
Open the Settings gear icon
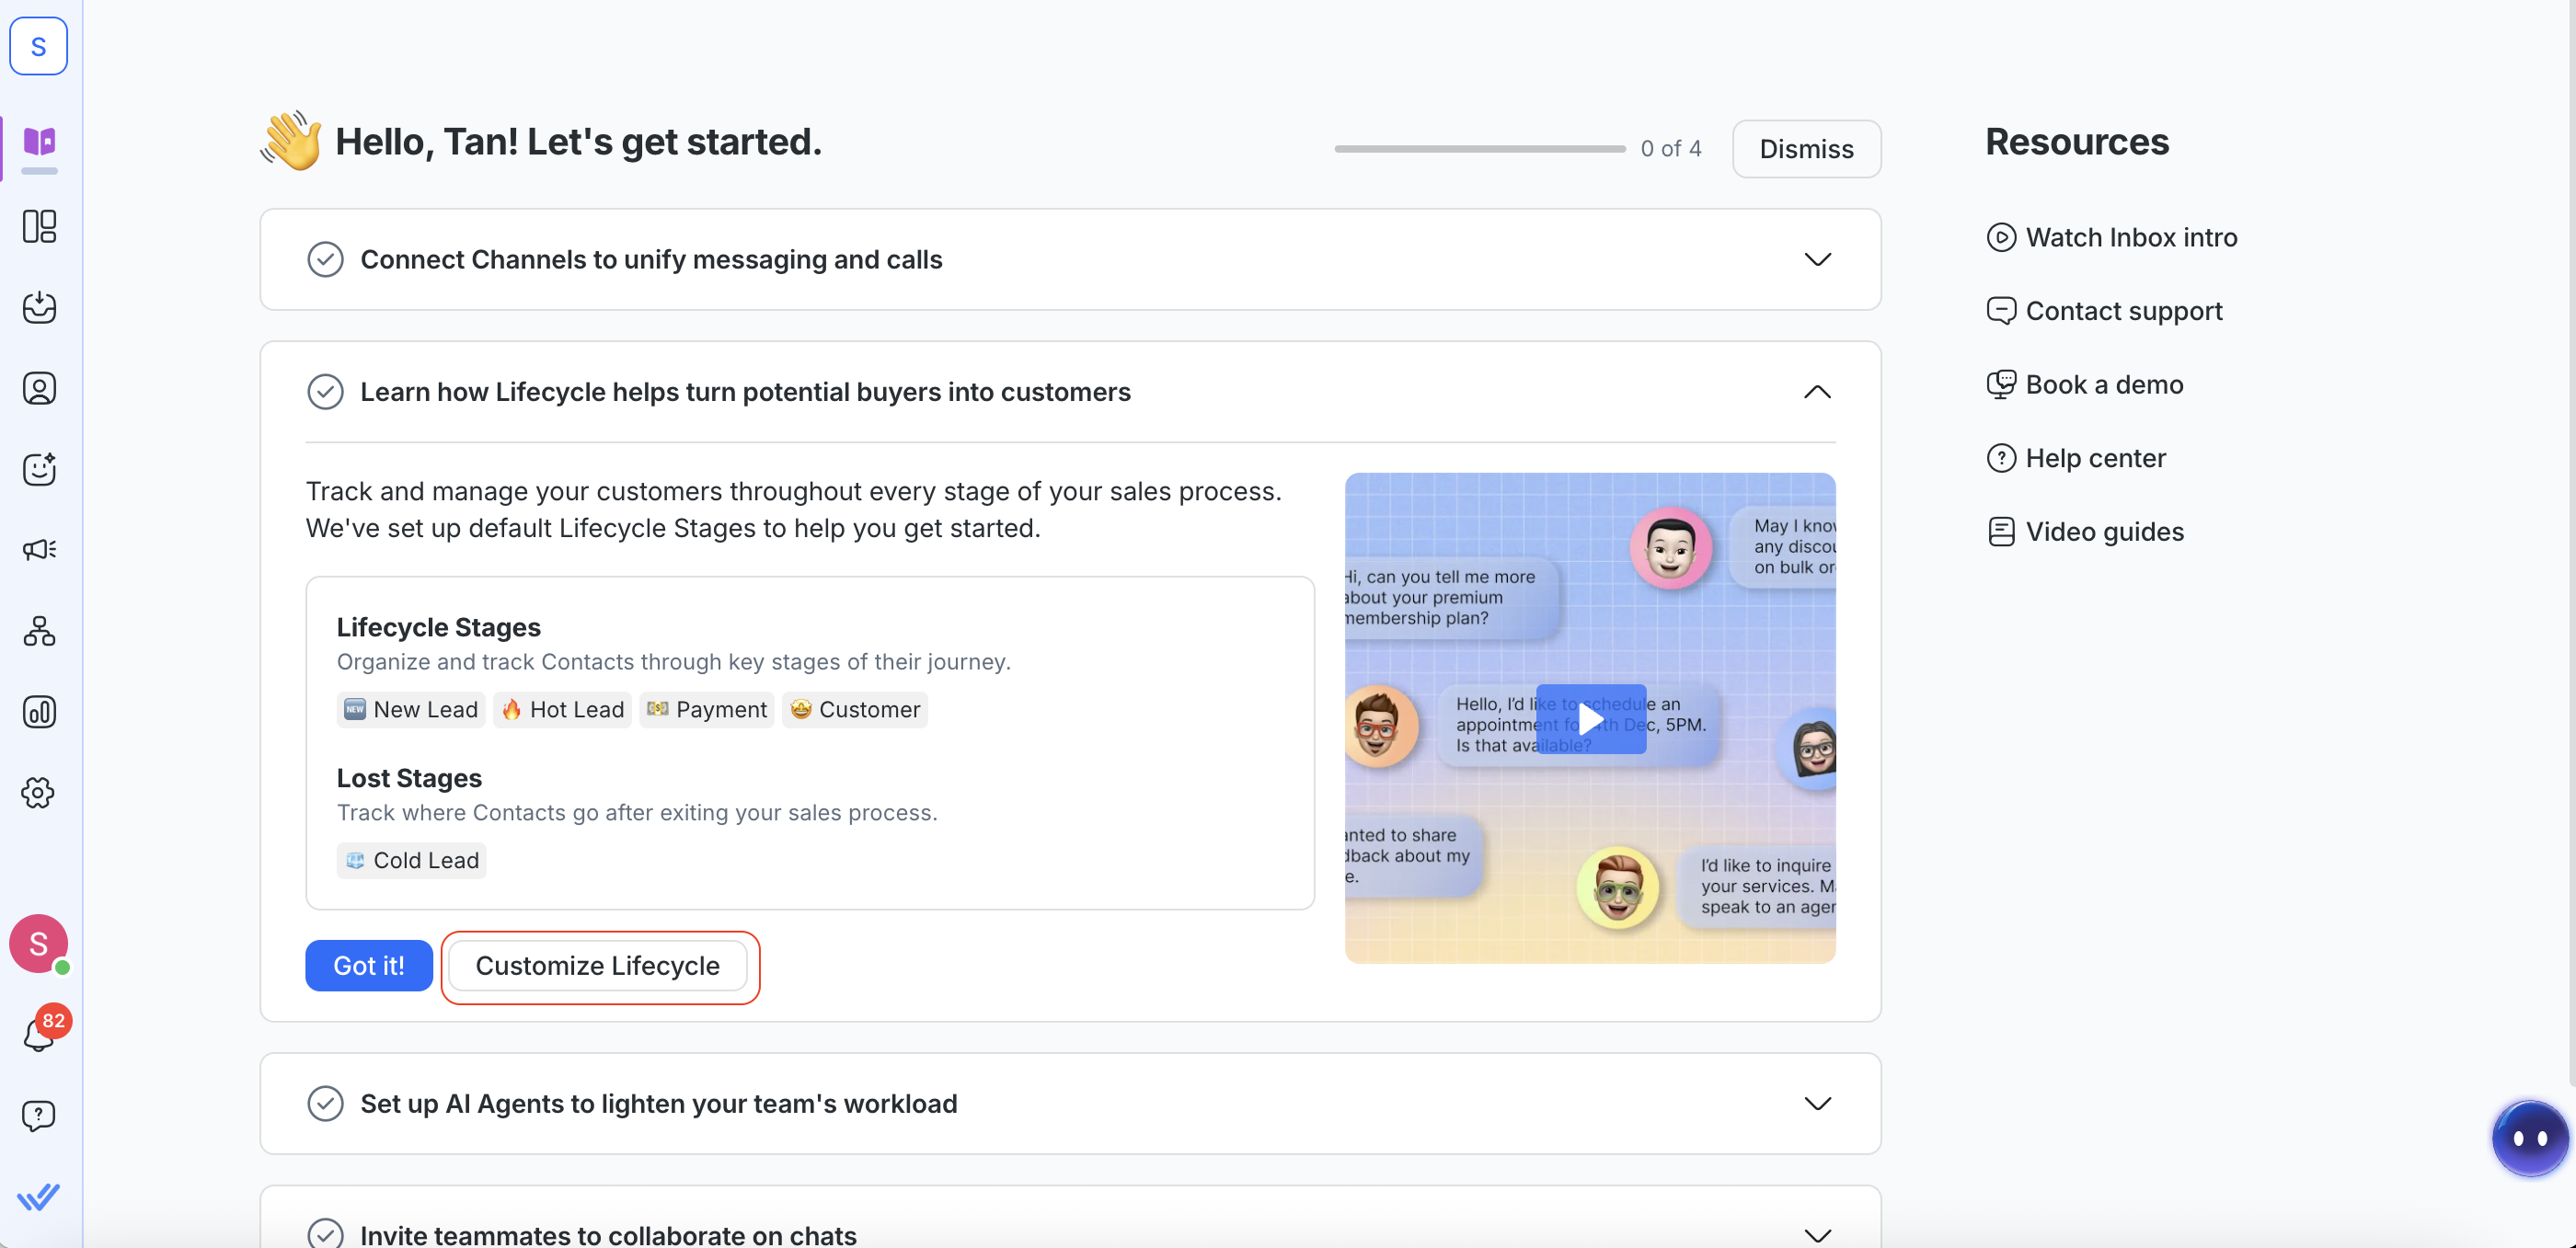pos(39,793)
